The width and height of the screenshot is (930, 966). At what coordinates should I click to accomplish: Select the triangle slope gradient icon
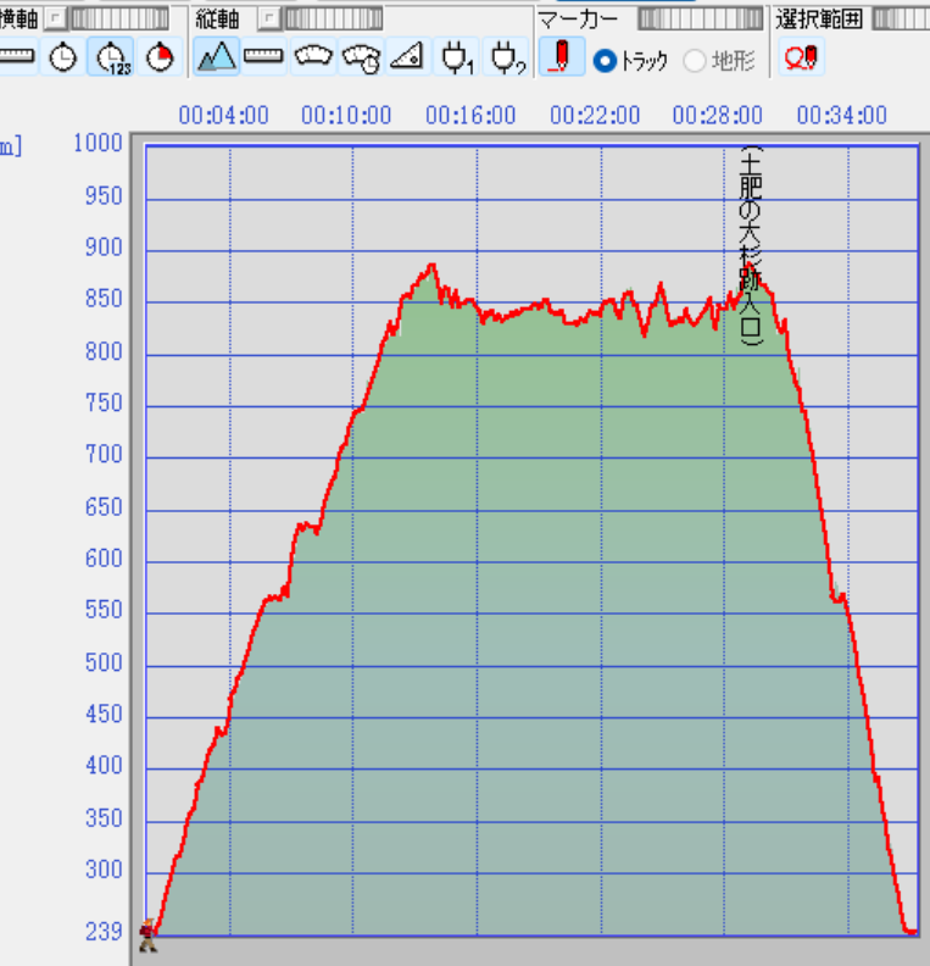coord(407,57)
